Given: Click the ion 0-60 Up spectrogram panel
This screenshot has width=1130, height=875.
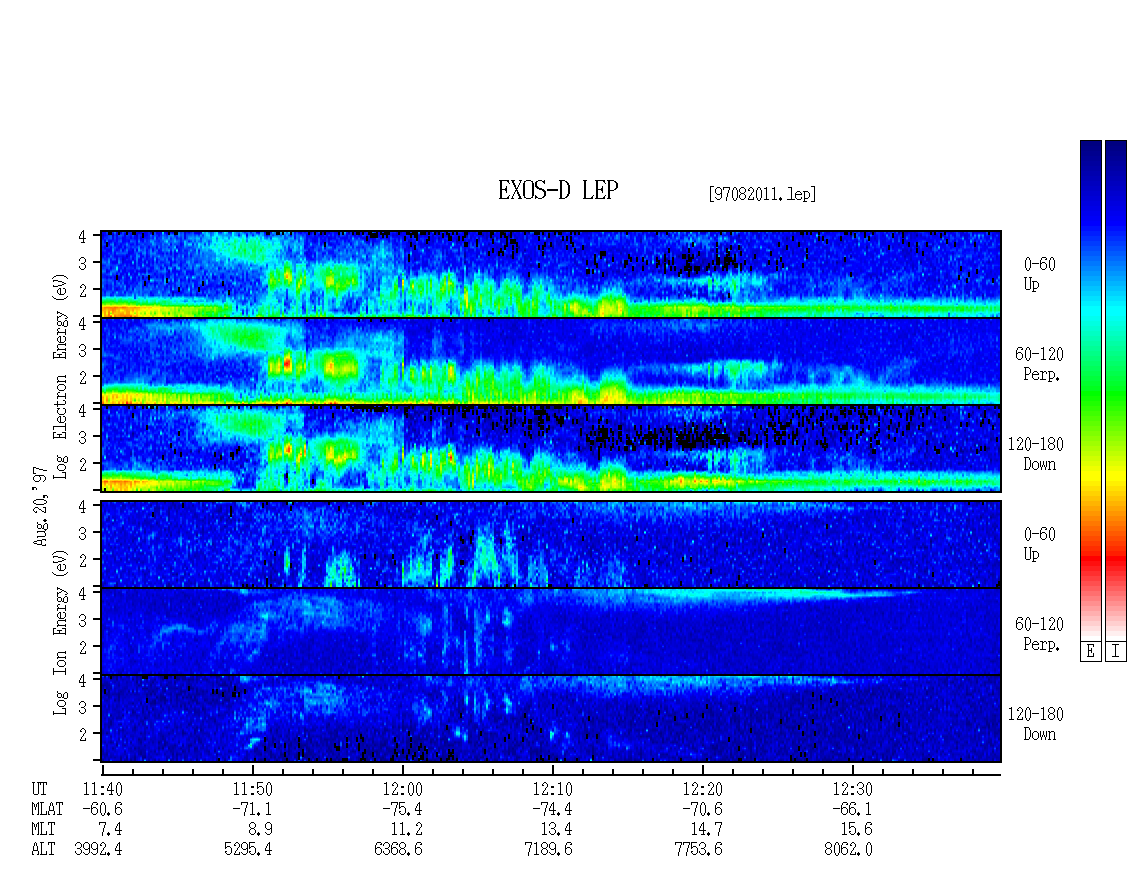Looking at the screenshot, I should (551, 544).
